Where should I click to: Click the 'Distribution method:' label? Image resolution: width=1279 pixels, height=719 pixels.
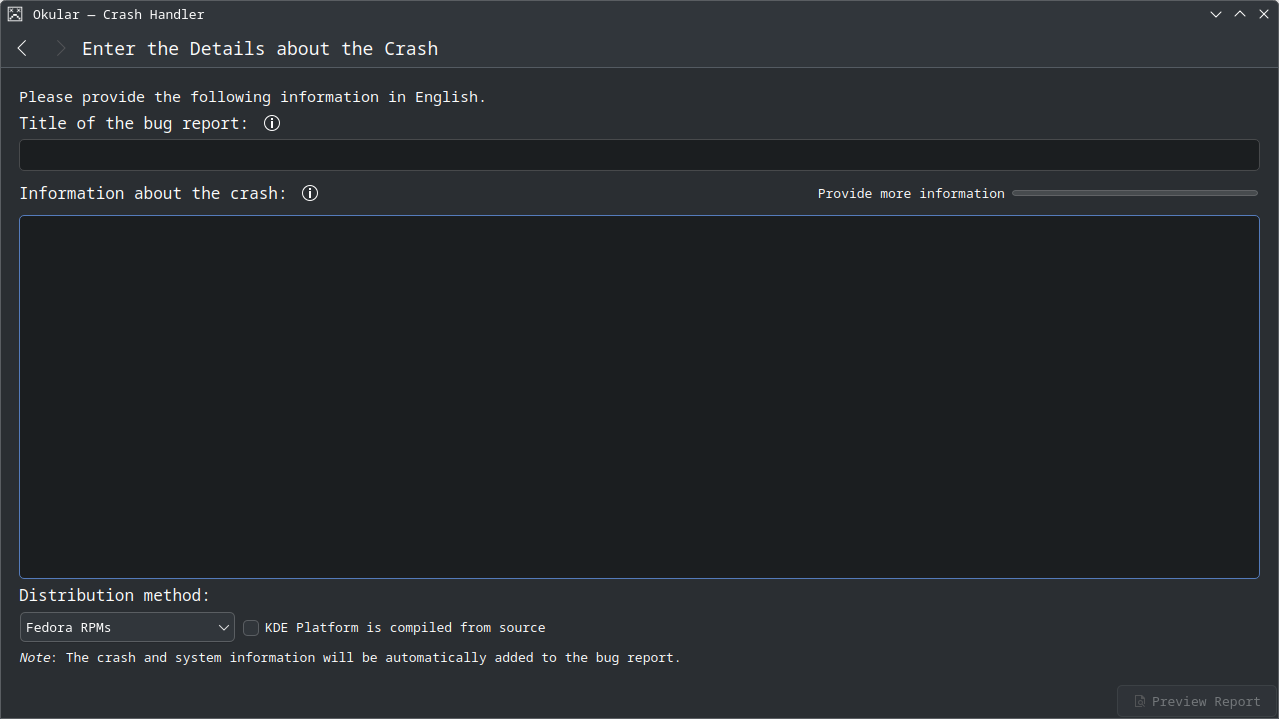[x=115, y=595]
